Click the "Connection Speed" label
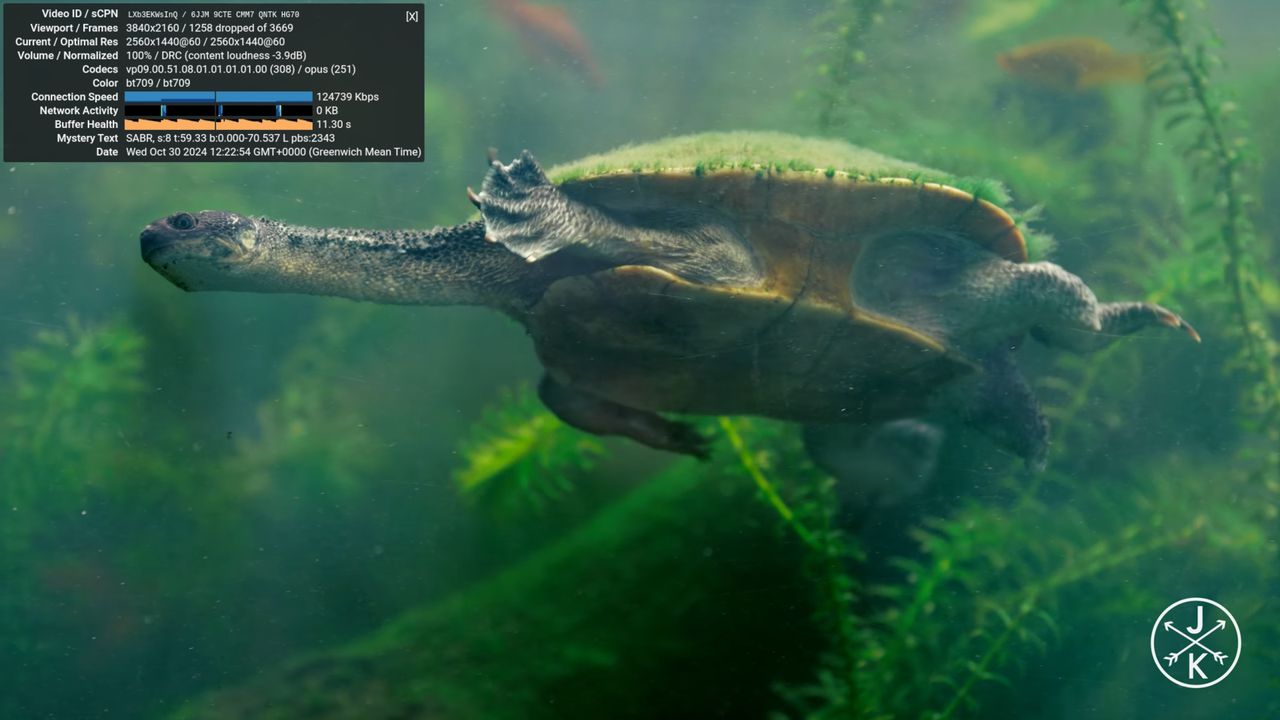 75,97
